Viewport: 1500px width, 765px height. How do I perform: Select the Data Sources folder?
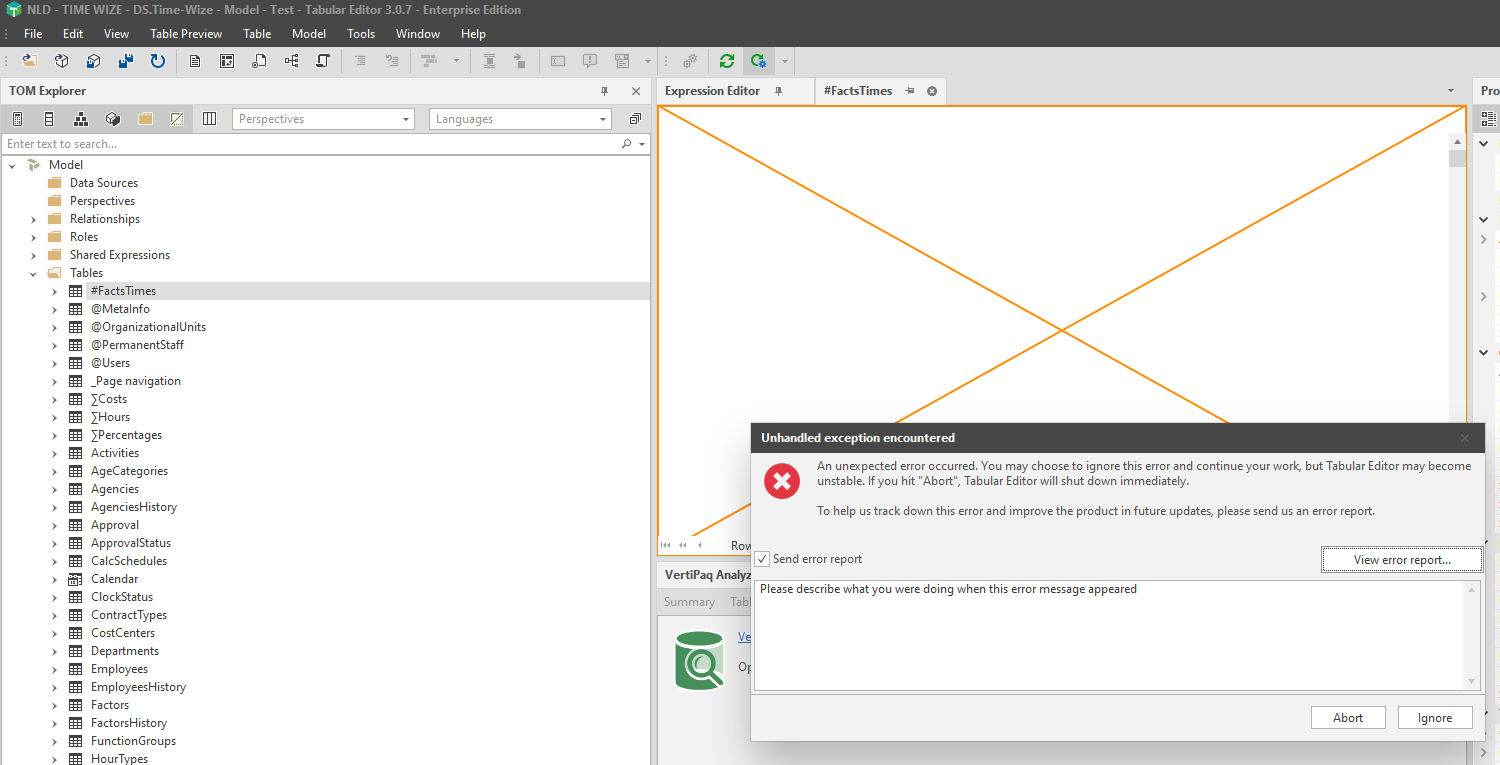coord(104,183)
